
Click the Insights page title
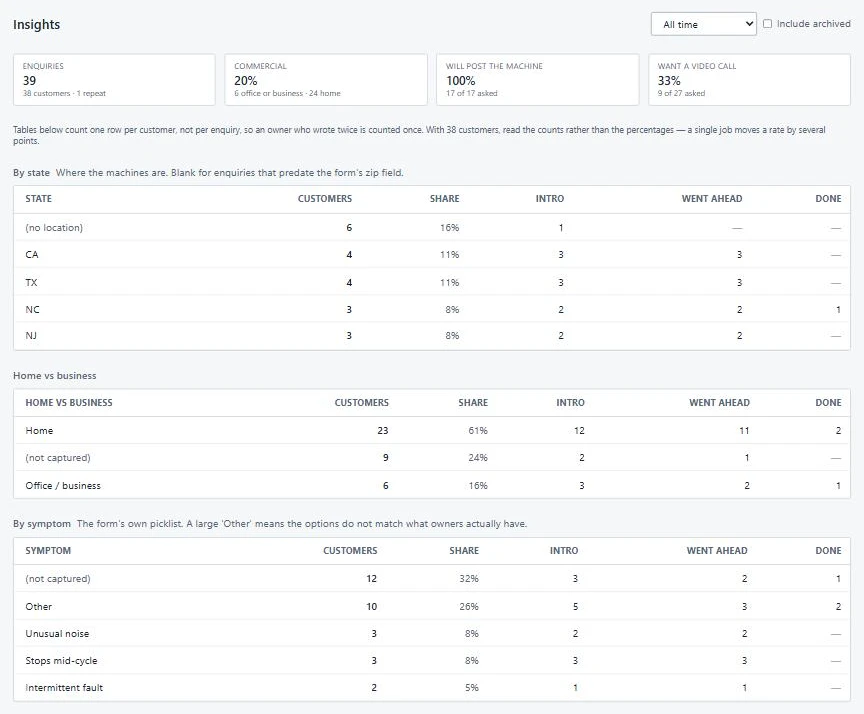36,24
